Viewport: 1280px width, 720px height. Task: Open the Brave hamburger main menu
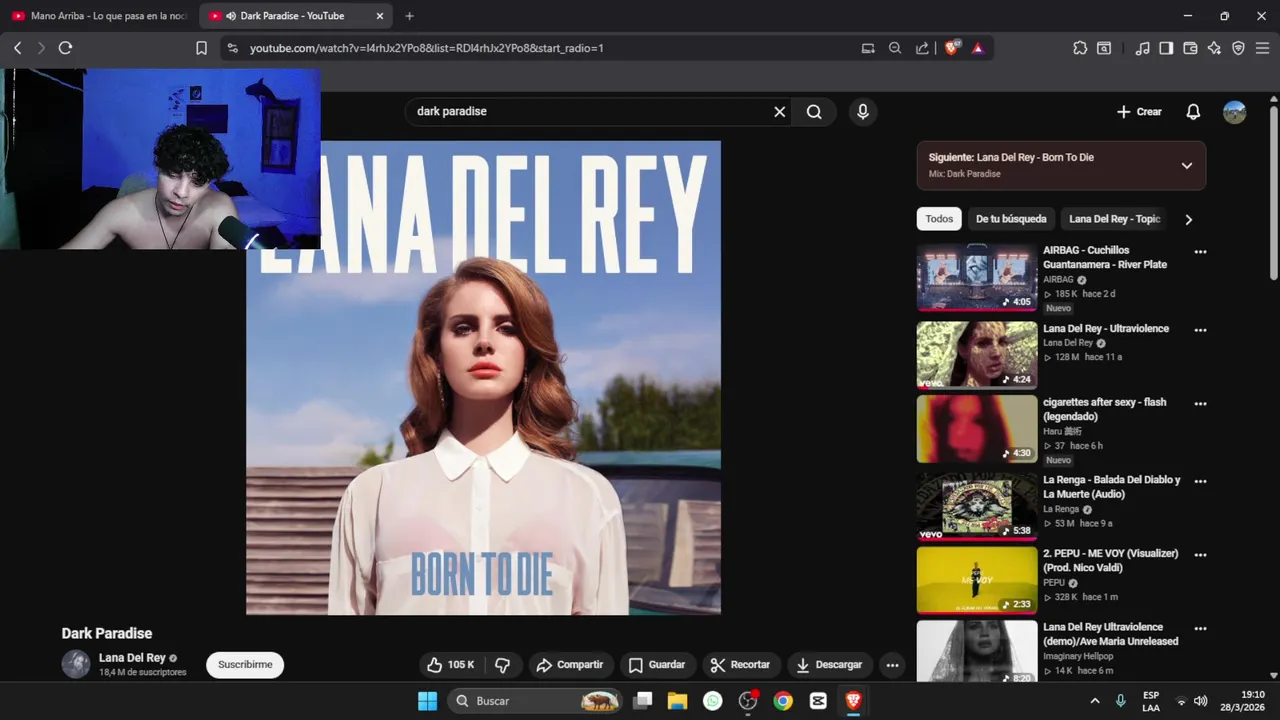point(1262,48)
